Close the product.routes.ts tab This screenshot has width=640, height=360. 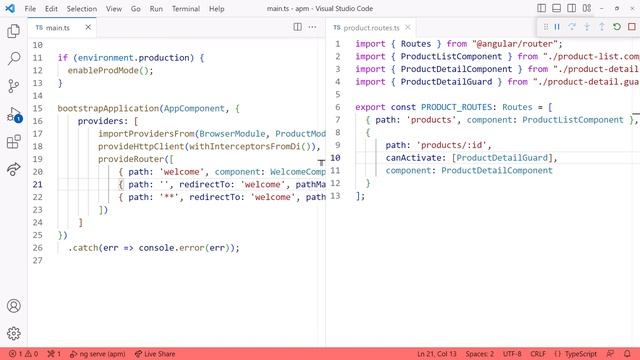coord(407,27)
